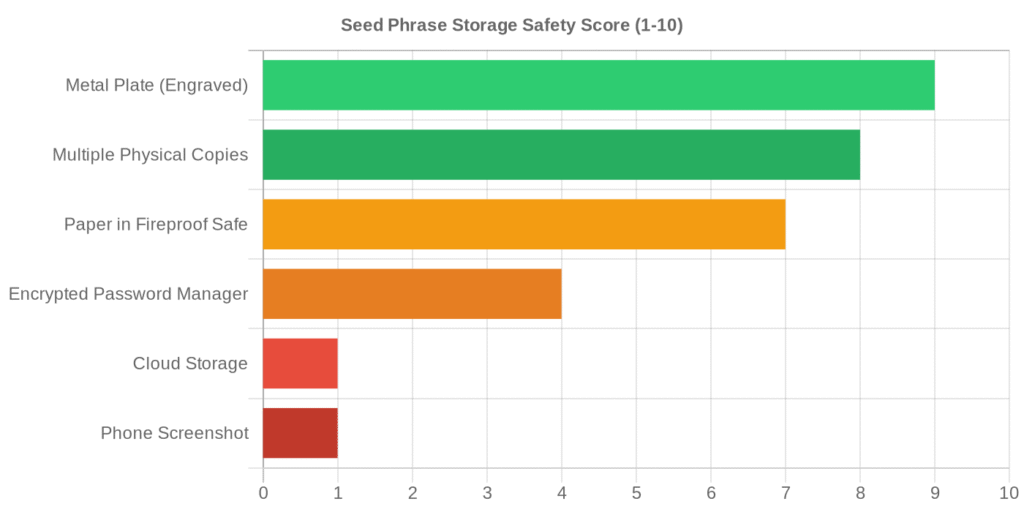Select the red Cloud Storage bar
The height and width of the screenshot is (512, 1024).
point(300,363)
